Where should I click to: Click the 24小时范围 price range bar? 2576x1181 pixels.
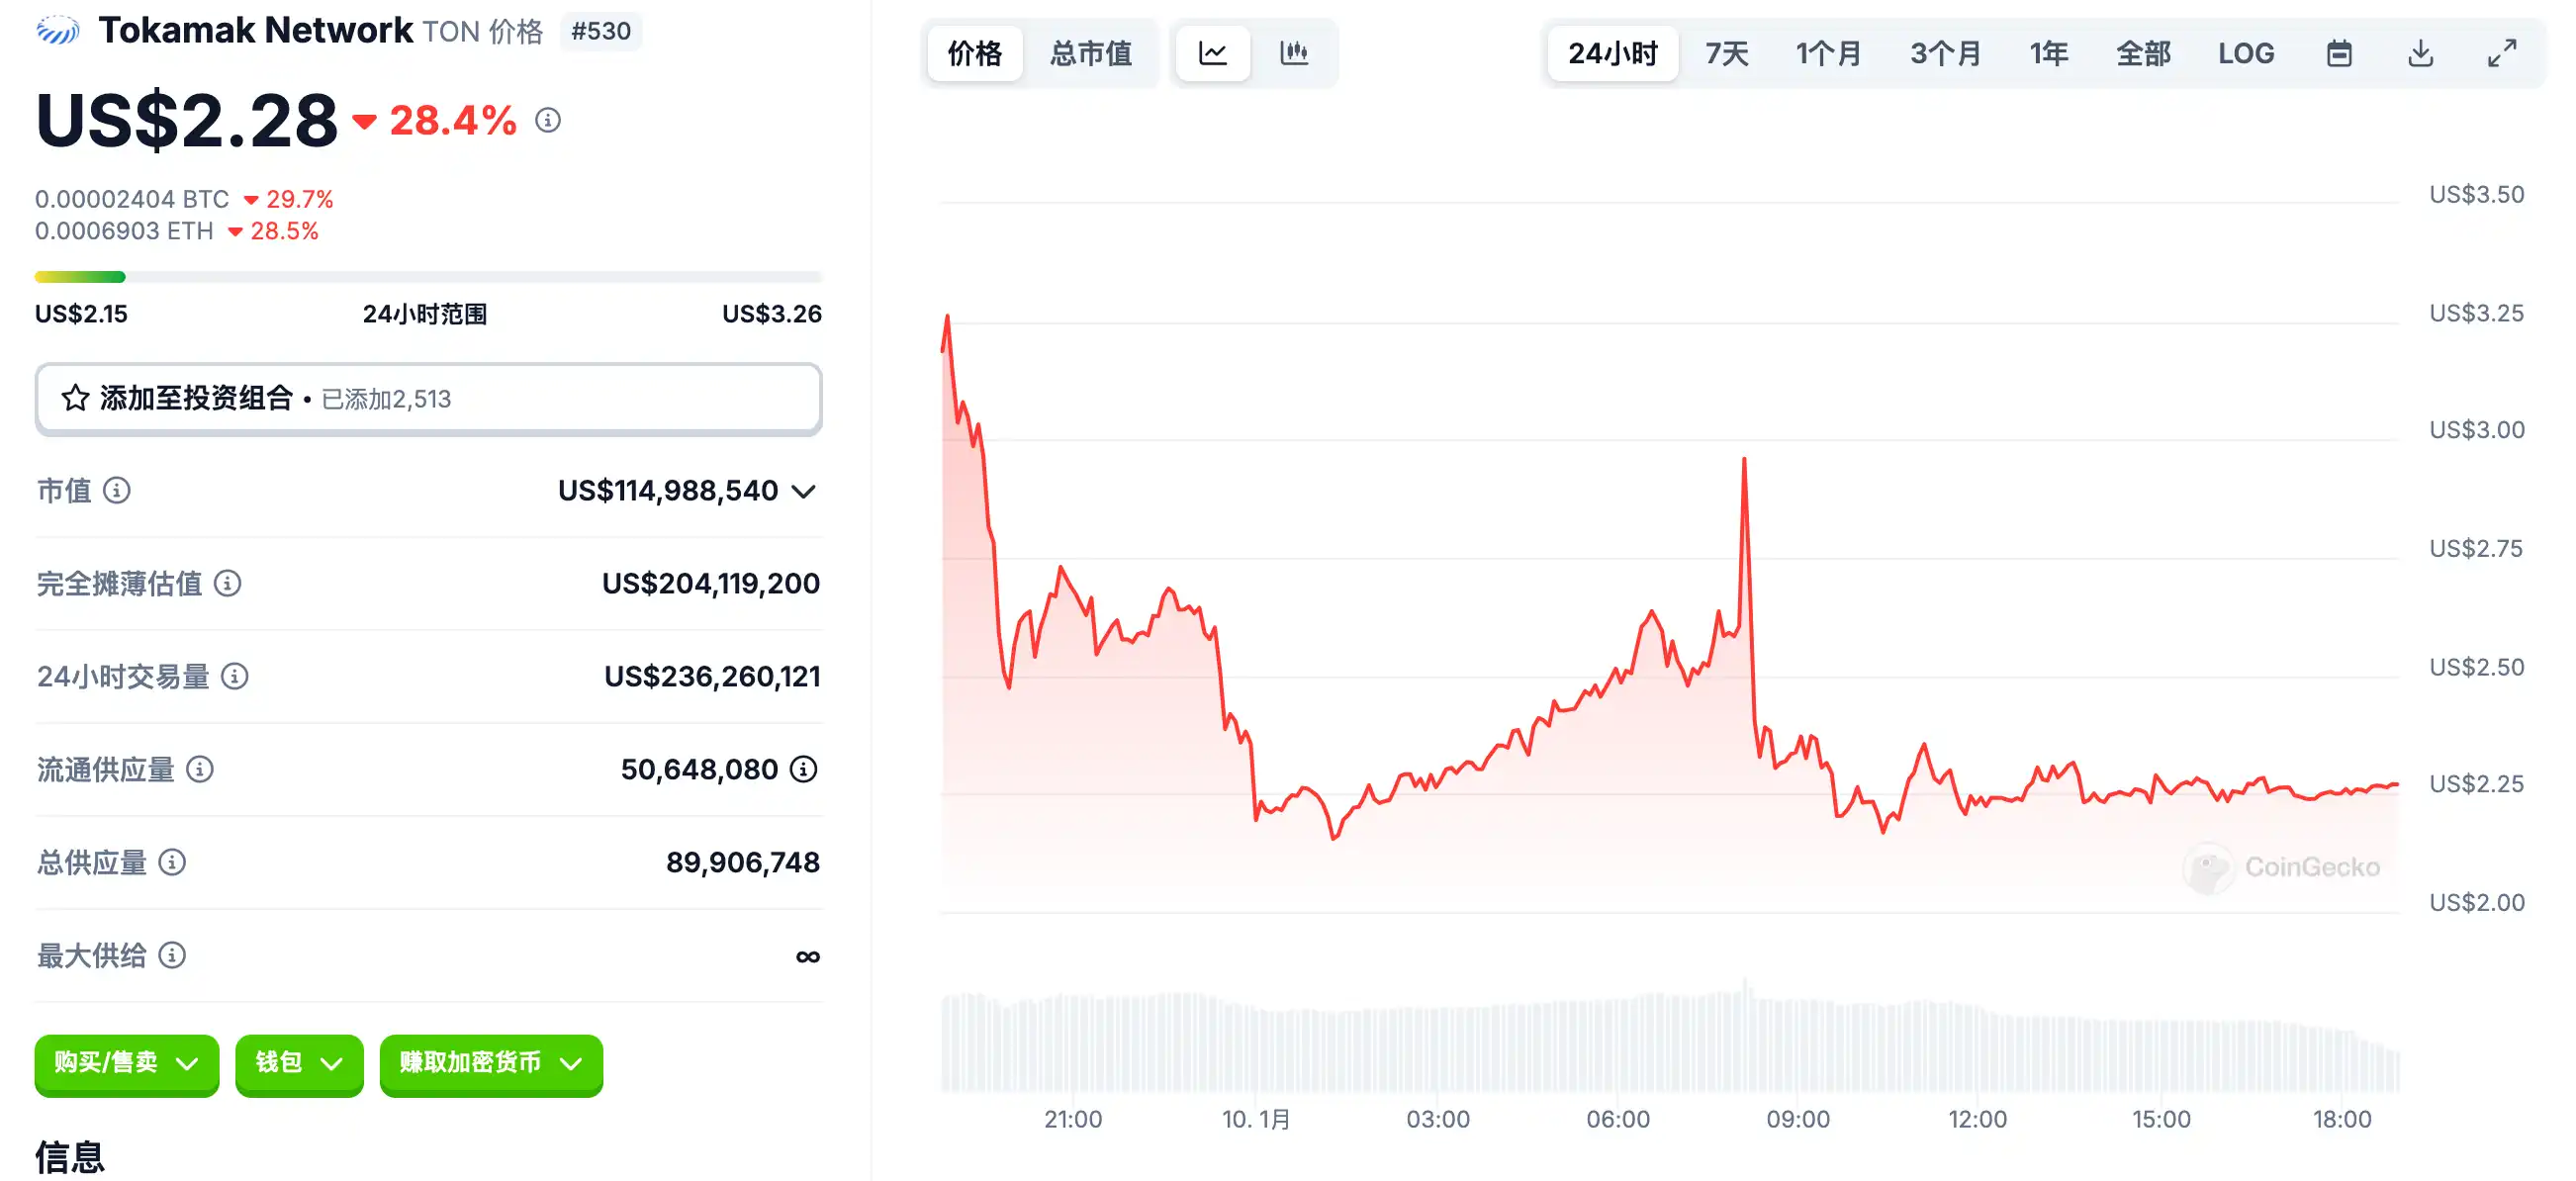[x=428, y=277]
